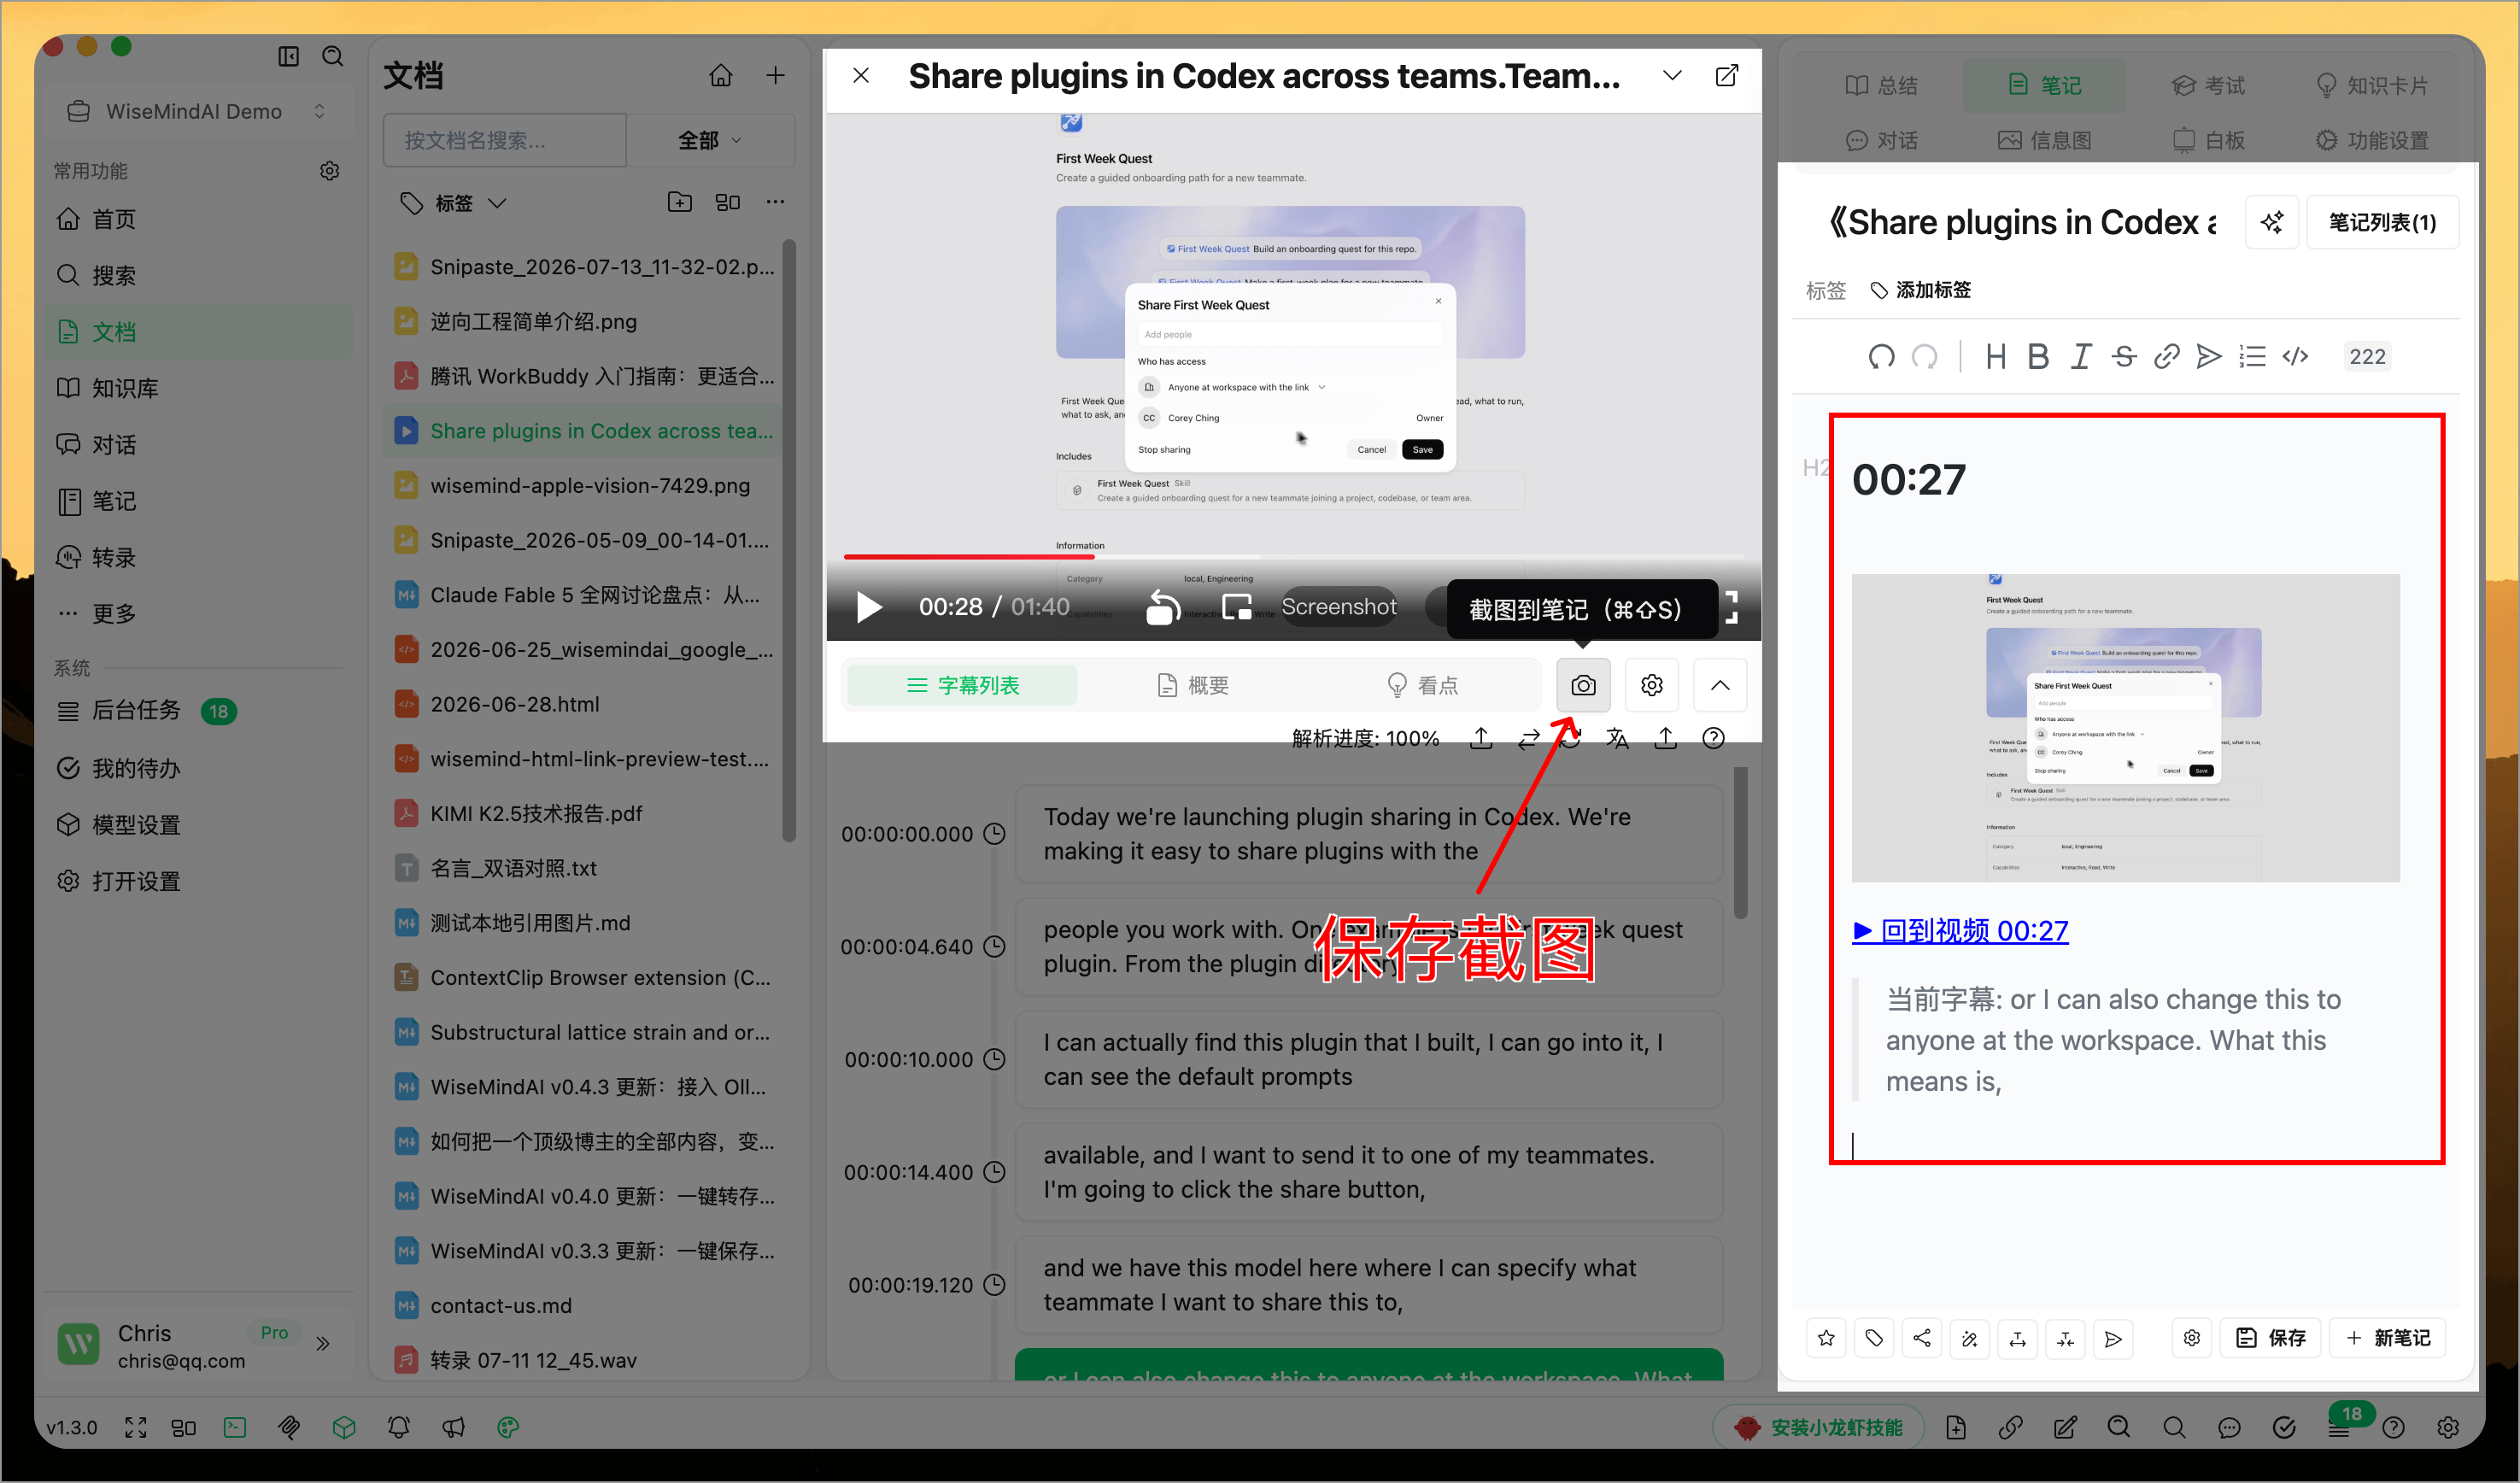
Task: Toggle fullscreen on the video player
Action: point(1731,607)
